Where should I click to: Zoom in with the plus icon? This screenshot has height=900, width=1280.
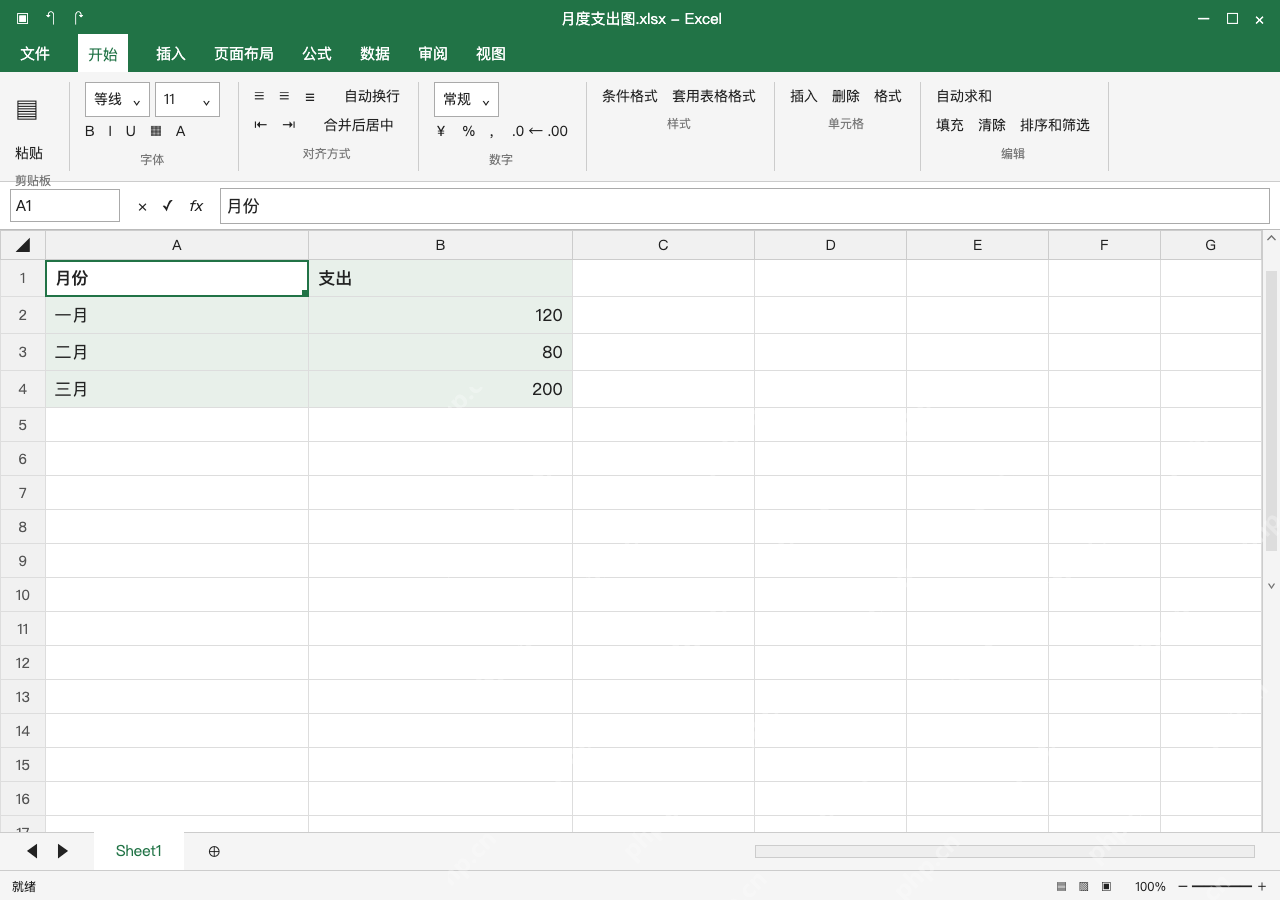click(x=1262, y=887)
